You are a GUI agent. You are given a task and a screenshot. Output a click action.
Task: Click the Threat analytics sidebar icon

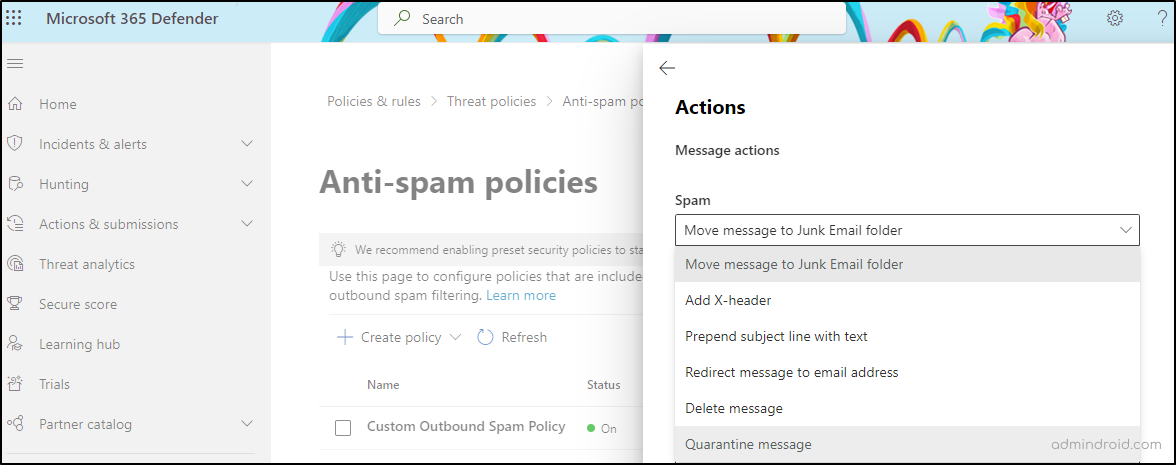(x=15, y=264)
